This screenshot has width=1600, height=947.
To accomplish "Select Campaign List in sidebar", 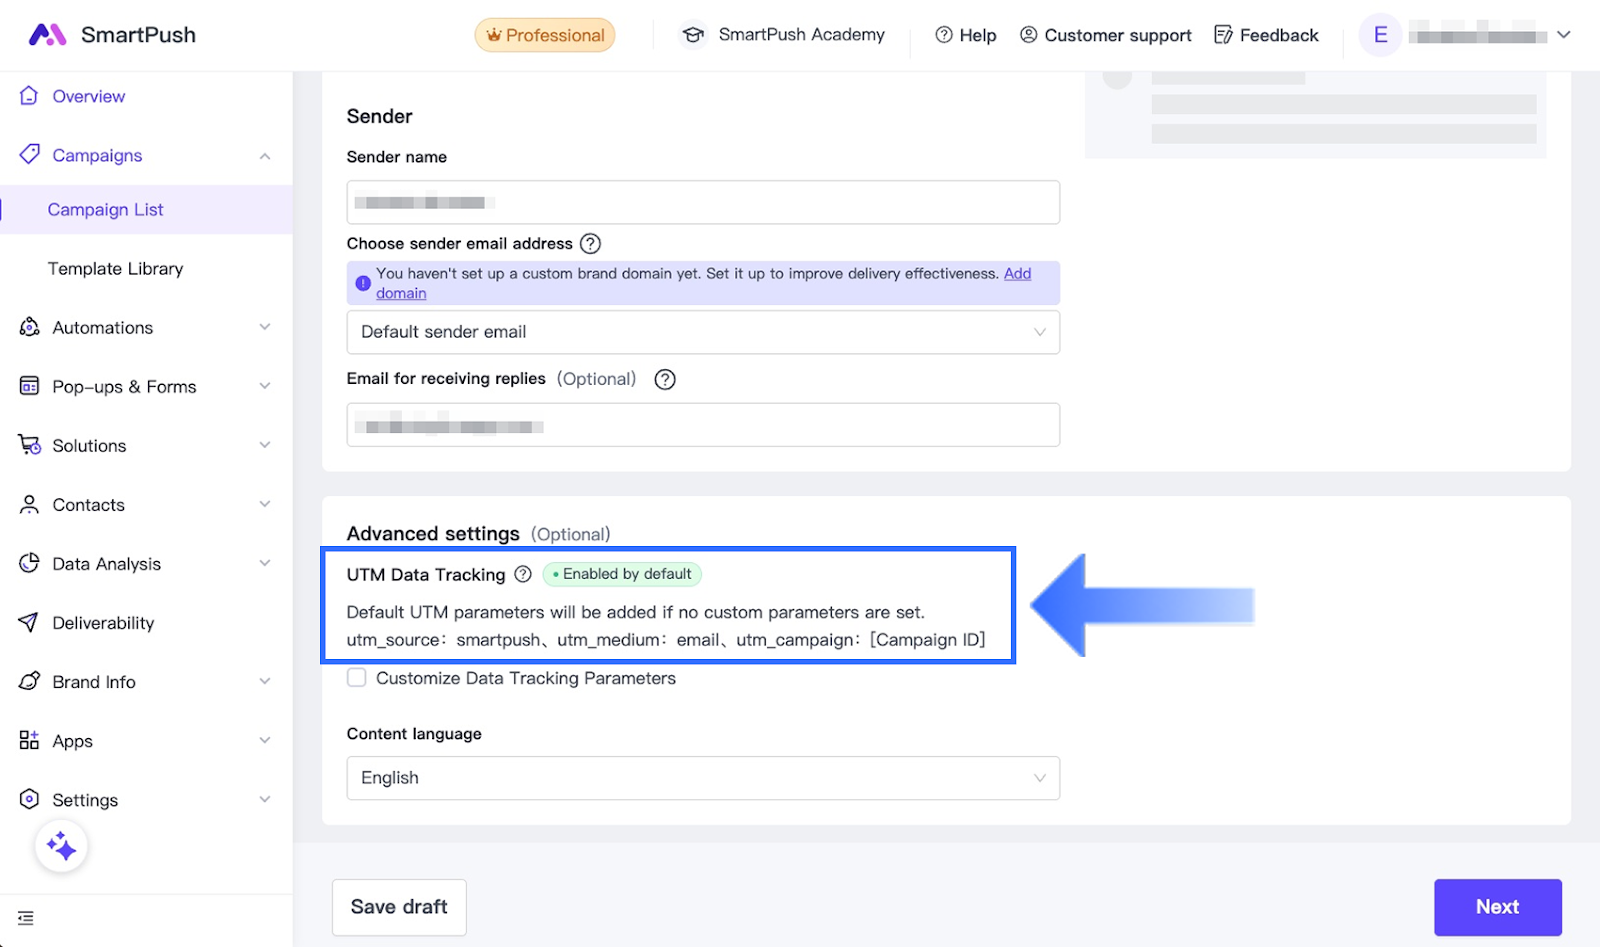I will [x=106, y=210].
